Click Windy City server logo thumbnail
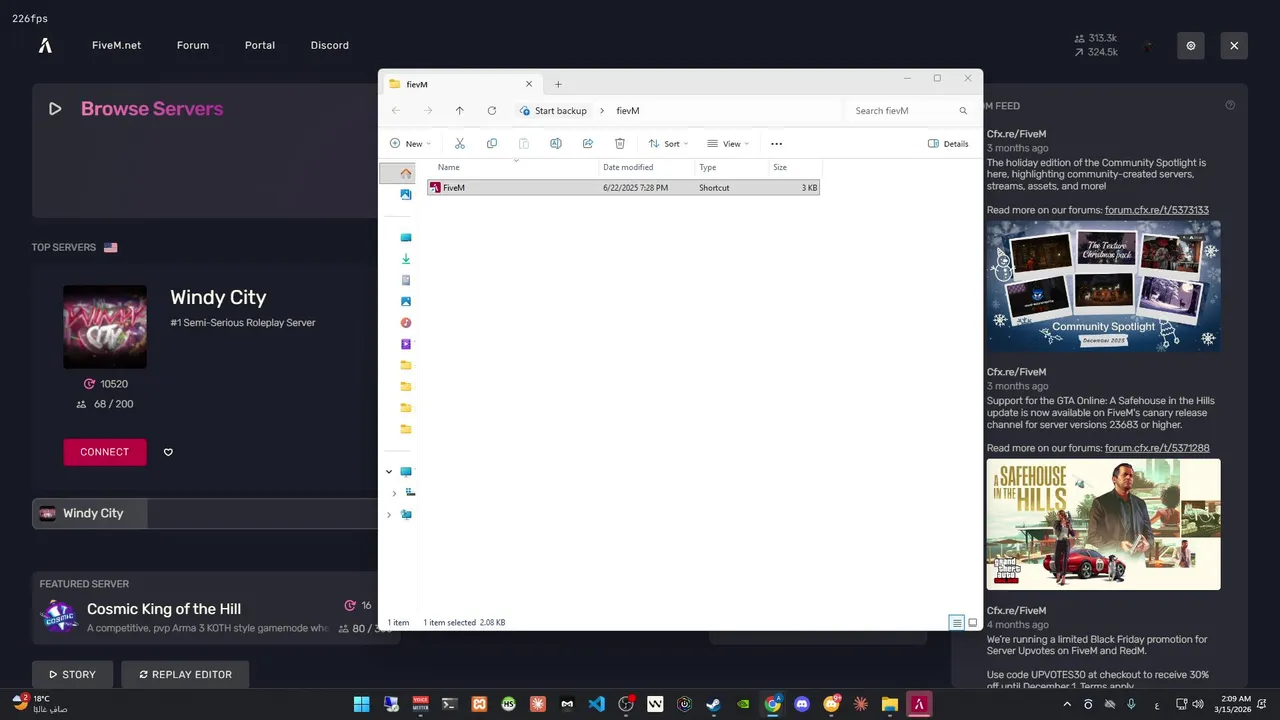This screenshot has width=1280, height=720. pos(105,327)
